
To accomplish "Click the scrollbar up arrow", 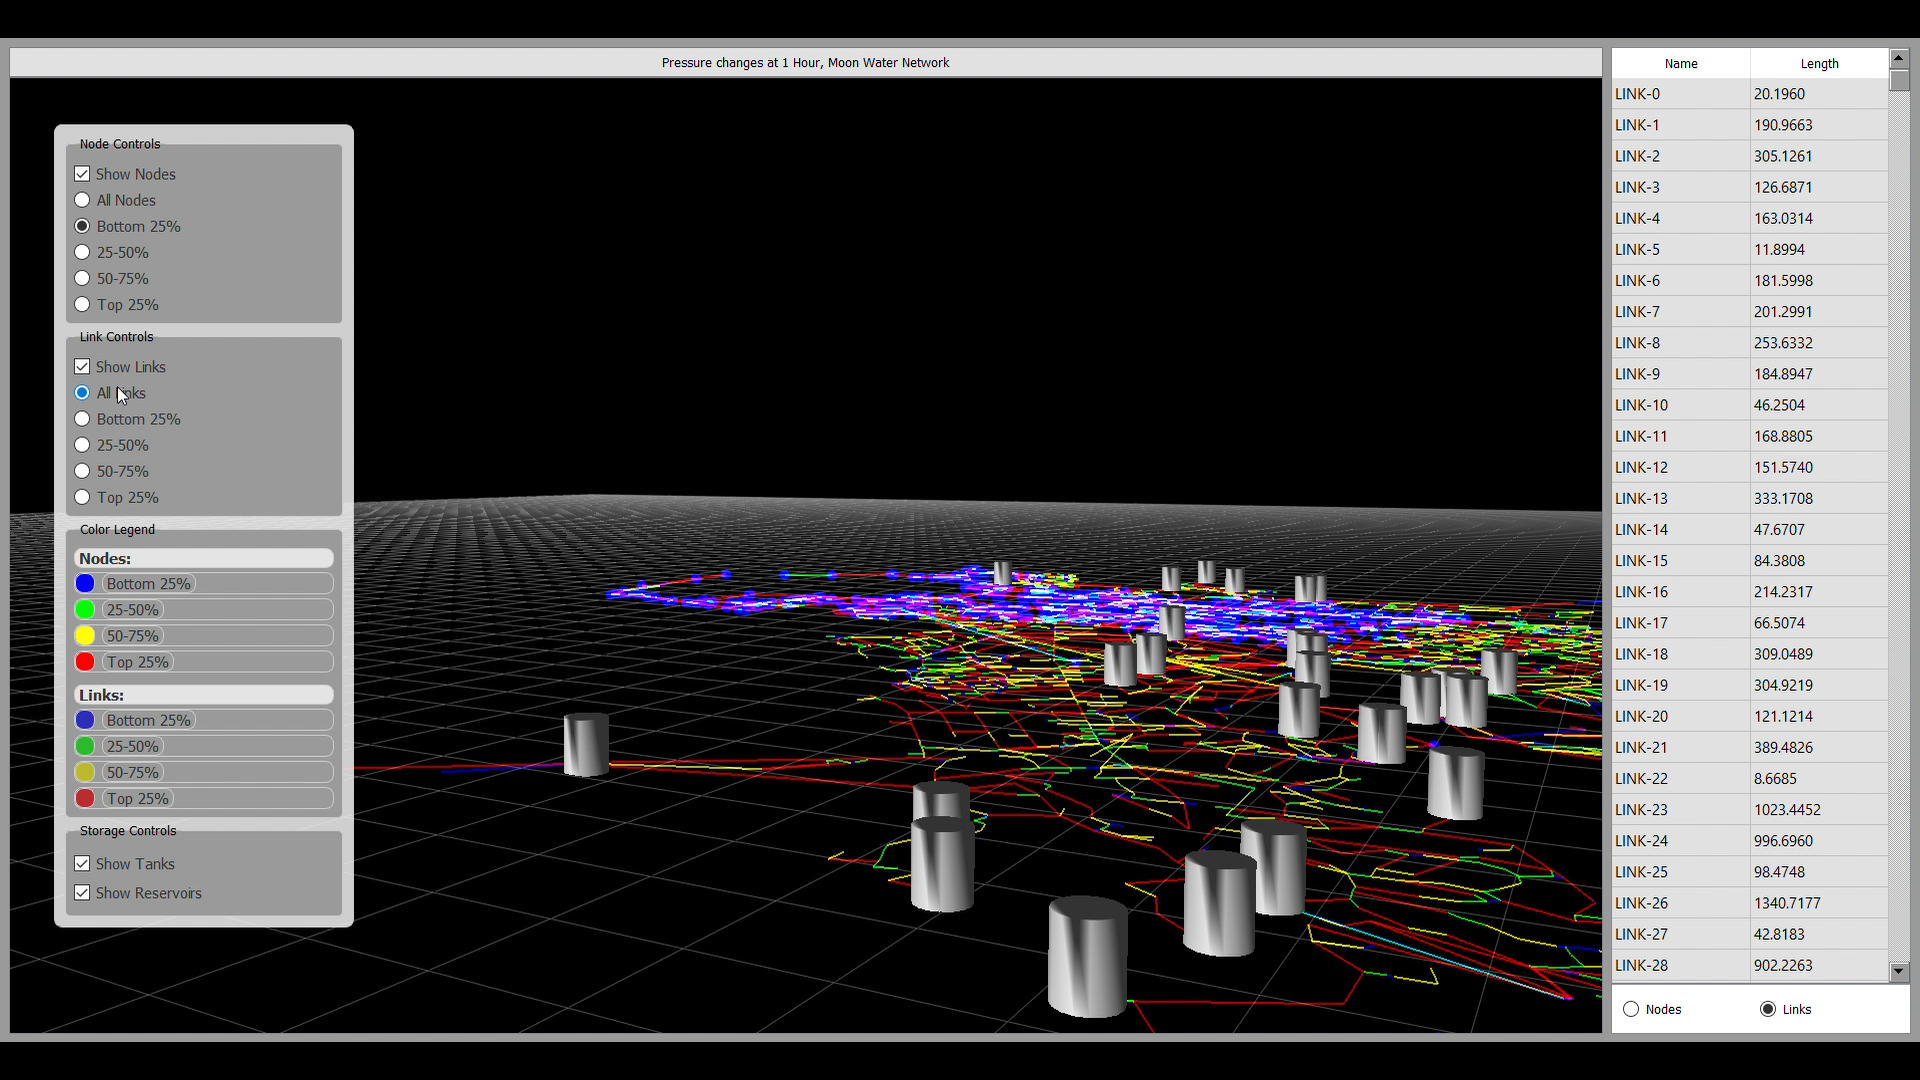I will pyautogui.click(x=1898, y=57).
